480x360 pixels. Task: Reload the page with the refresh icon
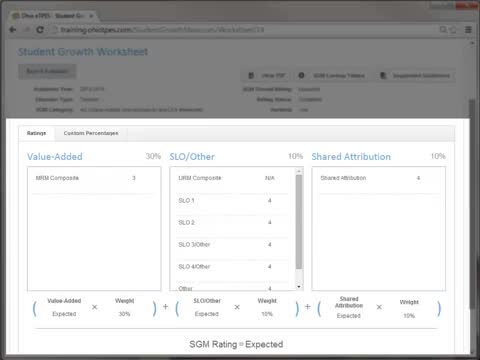pos(40,30)
